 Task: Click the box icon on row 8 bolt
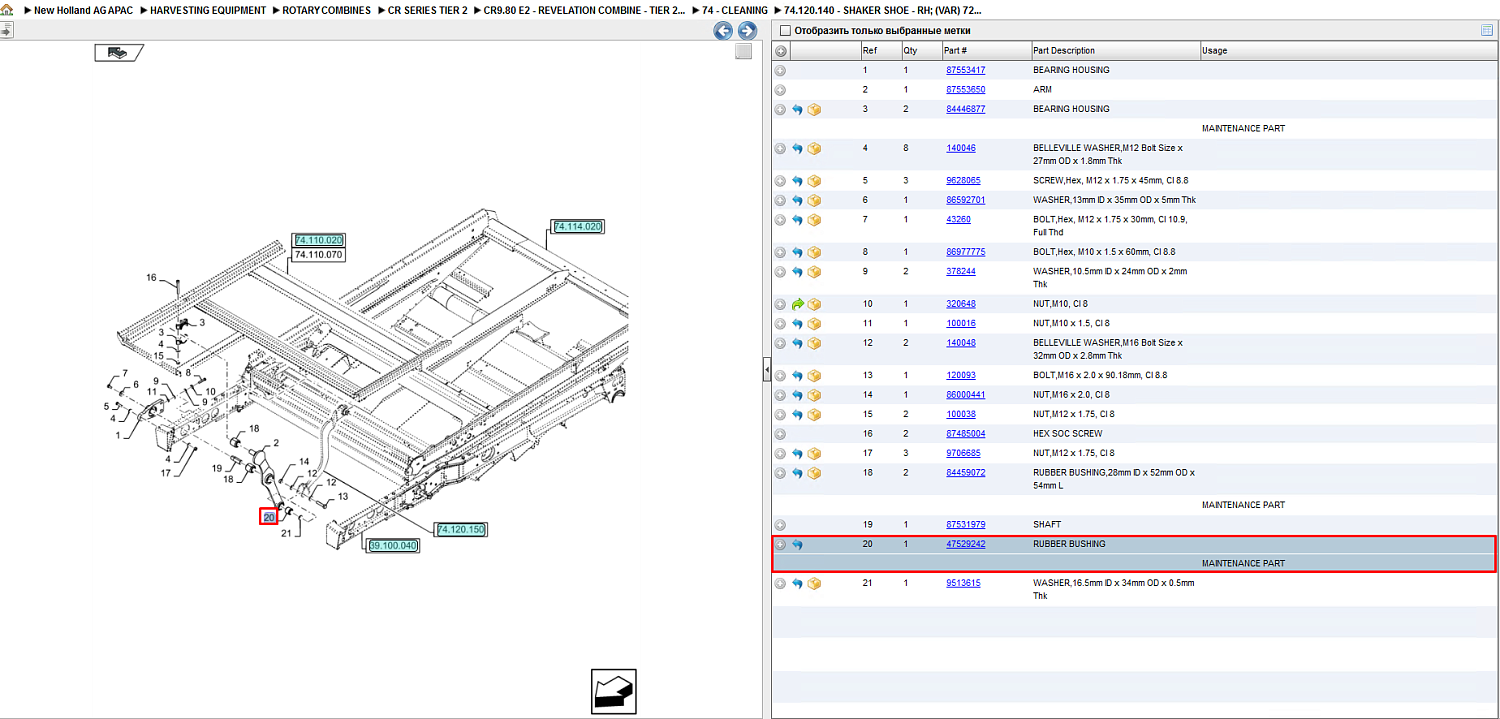(x=814, y=252)
